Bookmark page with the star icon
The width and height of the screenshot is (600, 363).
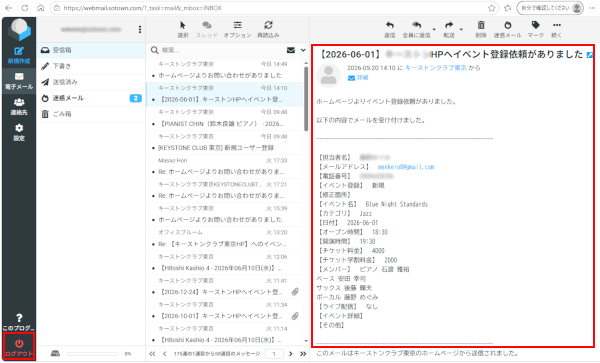491,8
